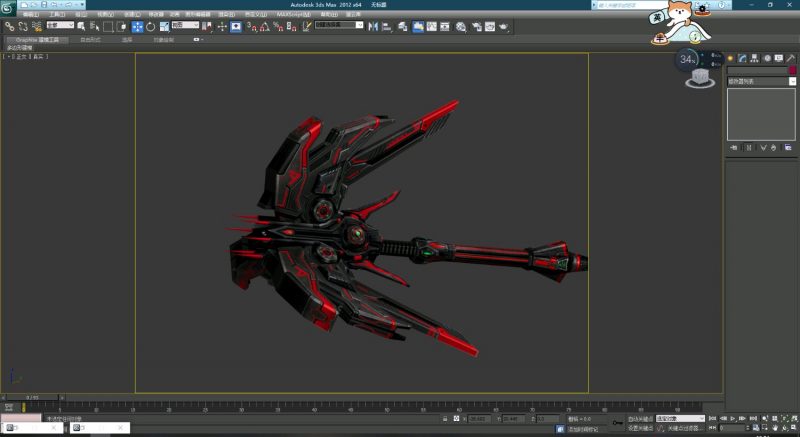Open the Hierarchy command panel tab
The image size is (800, 437).
click(753, 58)
